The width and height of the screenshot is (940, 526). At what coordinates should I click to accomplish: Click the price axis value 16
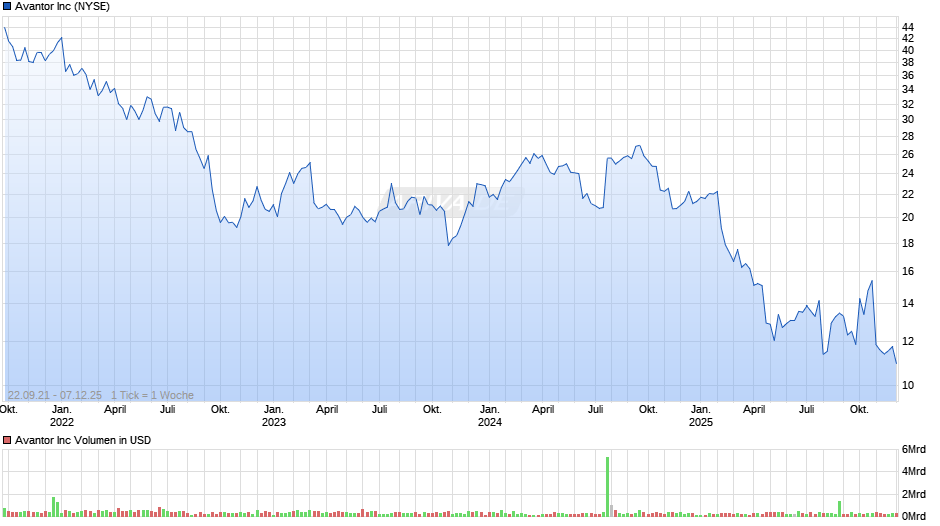click(x=908, y=271)
